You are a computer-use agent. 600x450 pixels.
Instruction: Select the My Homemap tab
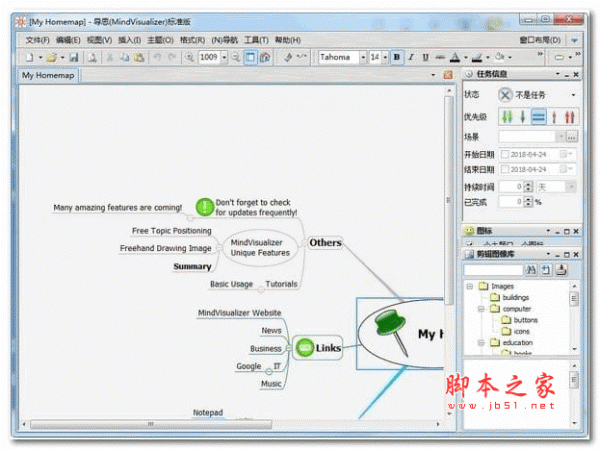click(x=48, y=75)
